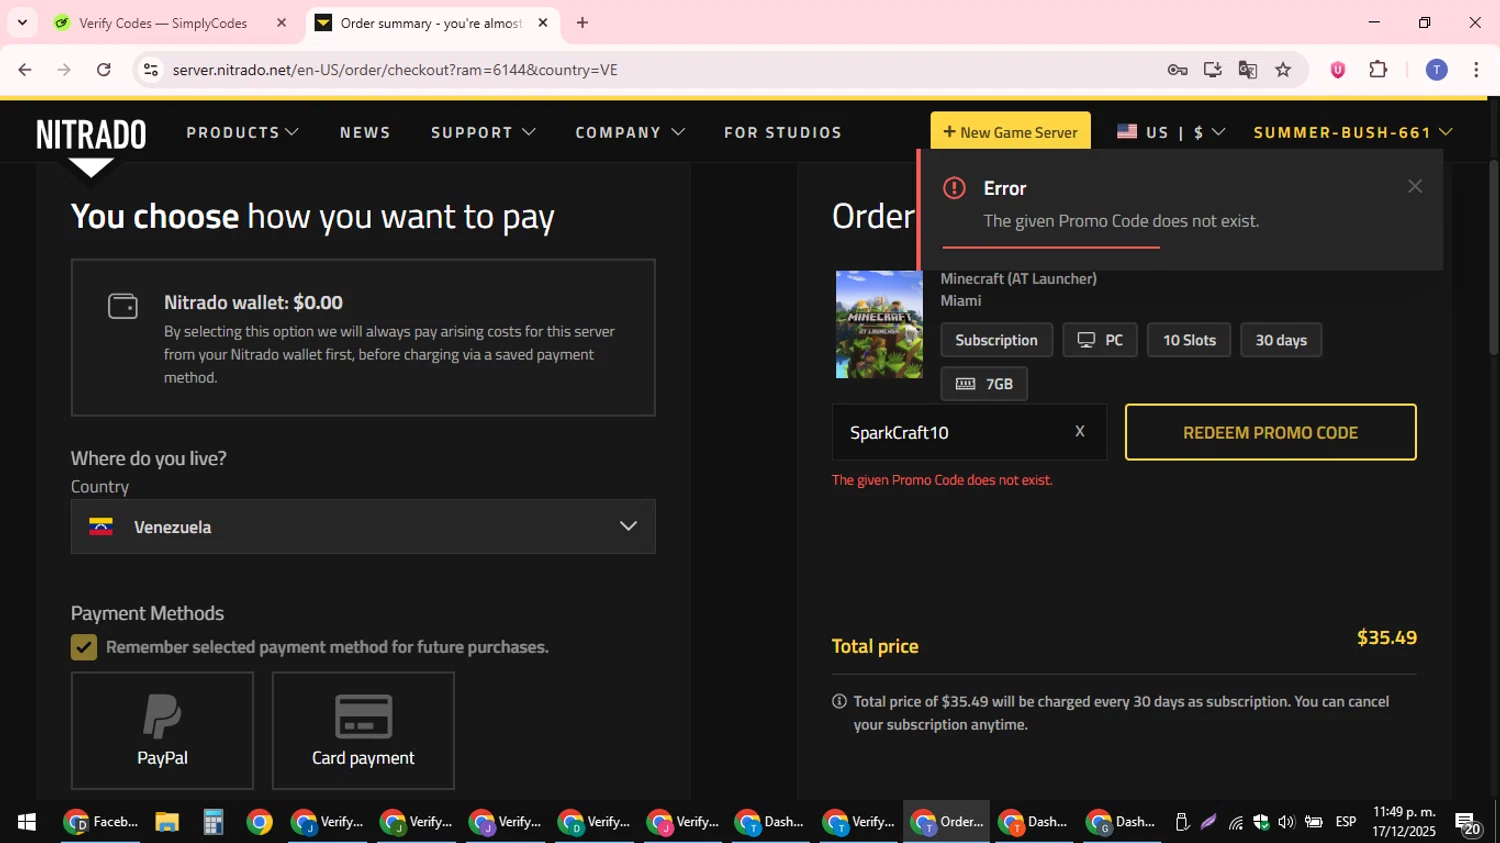Image resolution: width=1500 pixels, height=843 pixels.
Task: Click the browser forward arrow
Action: [64, 69]
